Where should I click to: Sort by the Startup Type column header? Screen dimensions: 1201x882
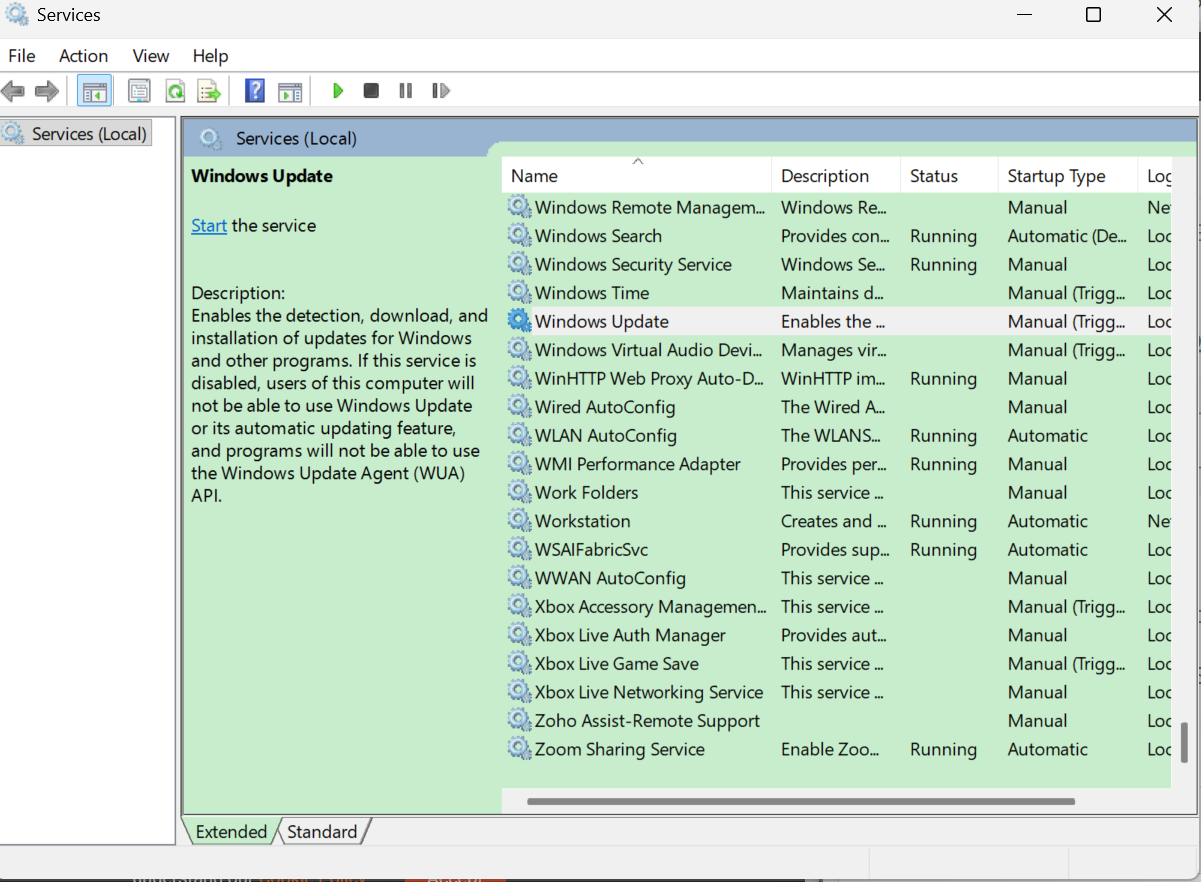(1055, 175)
